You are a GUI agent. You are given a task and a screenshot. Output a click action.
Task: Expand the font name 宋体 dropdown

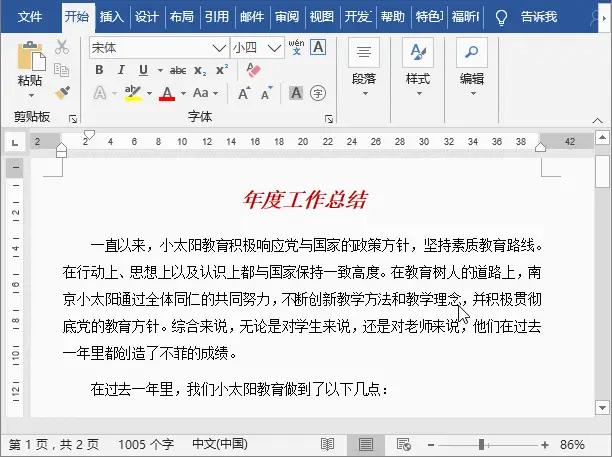(219, 48)
